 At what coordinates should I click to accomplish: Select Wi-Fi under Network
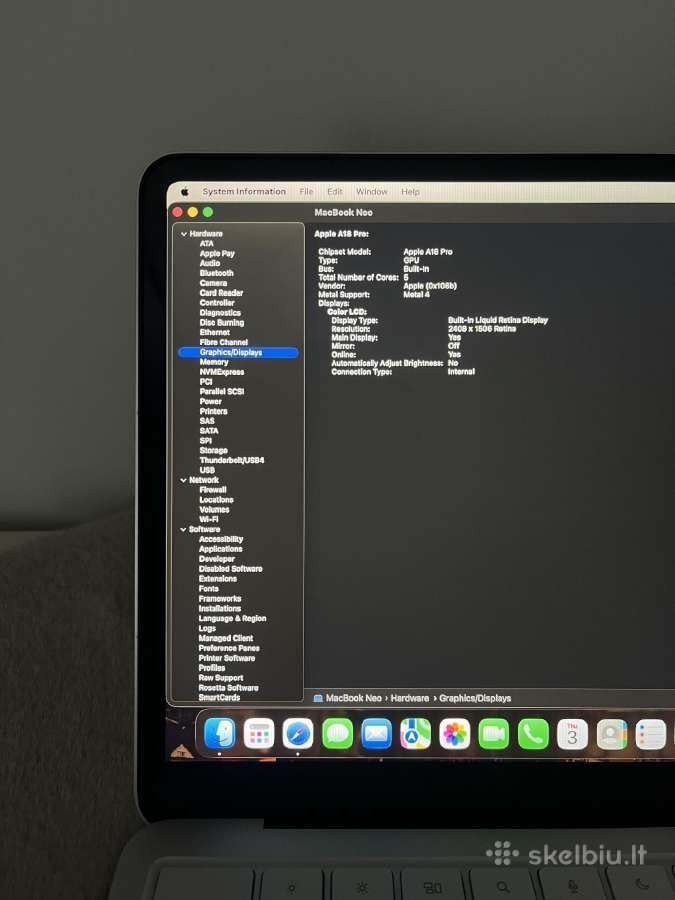tap(209, 519)
